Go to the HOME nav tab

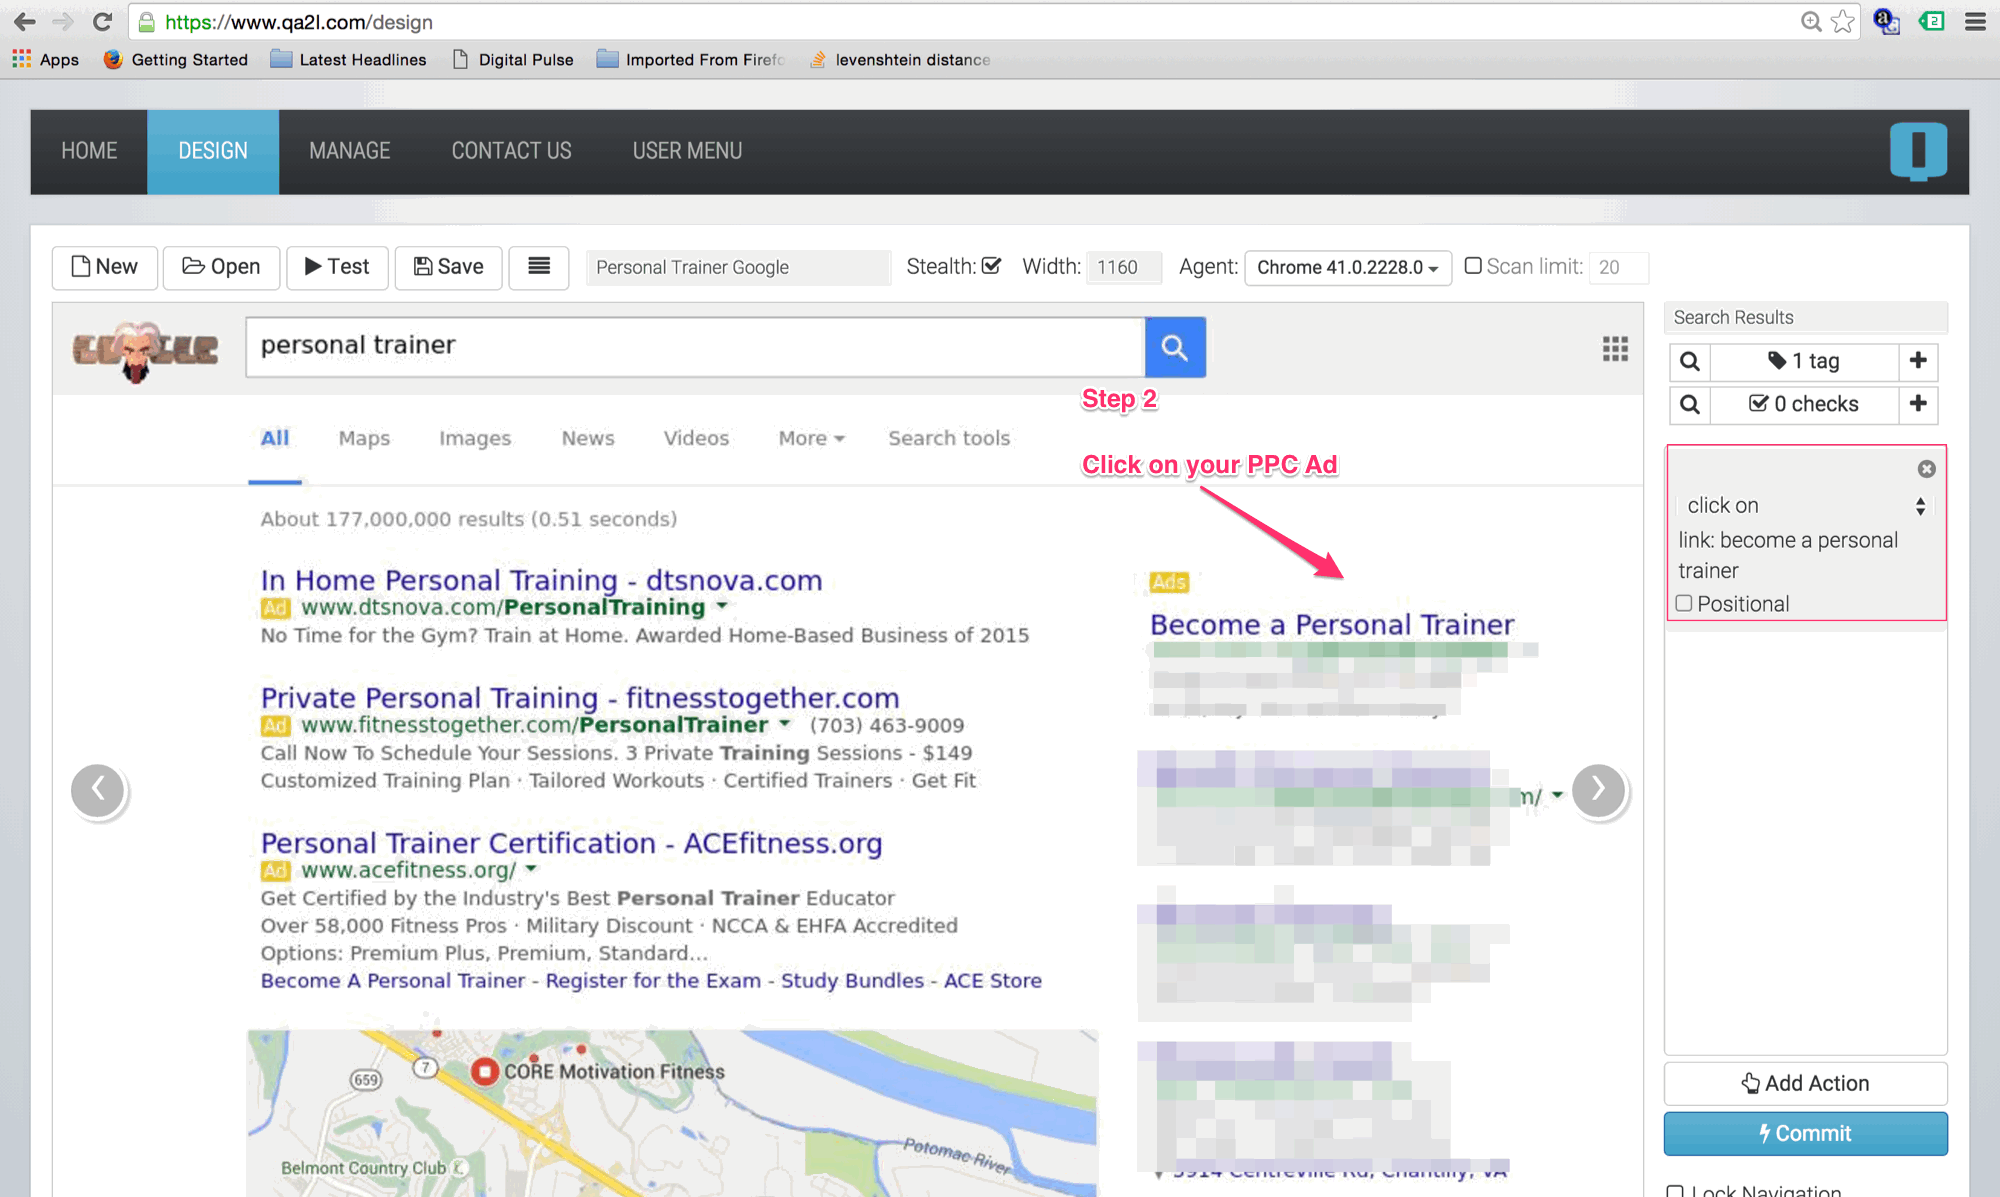click(89, 151)
